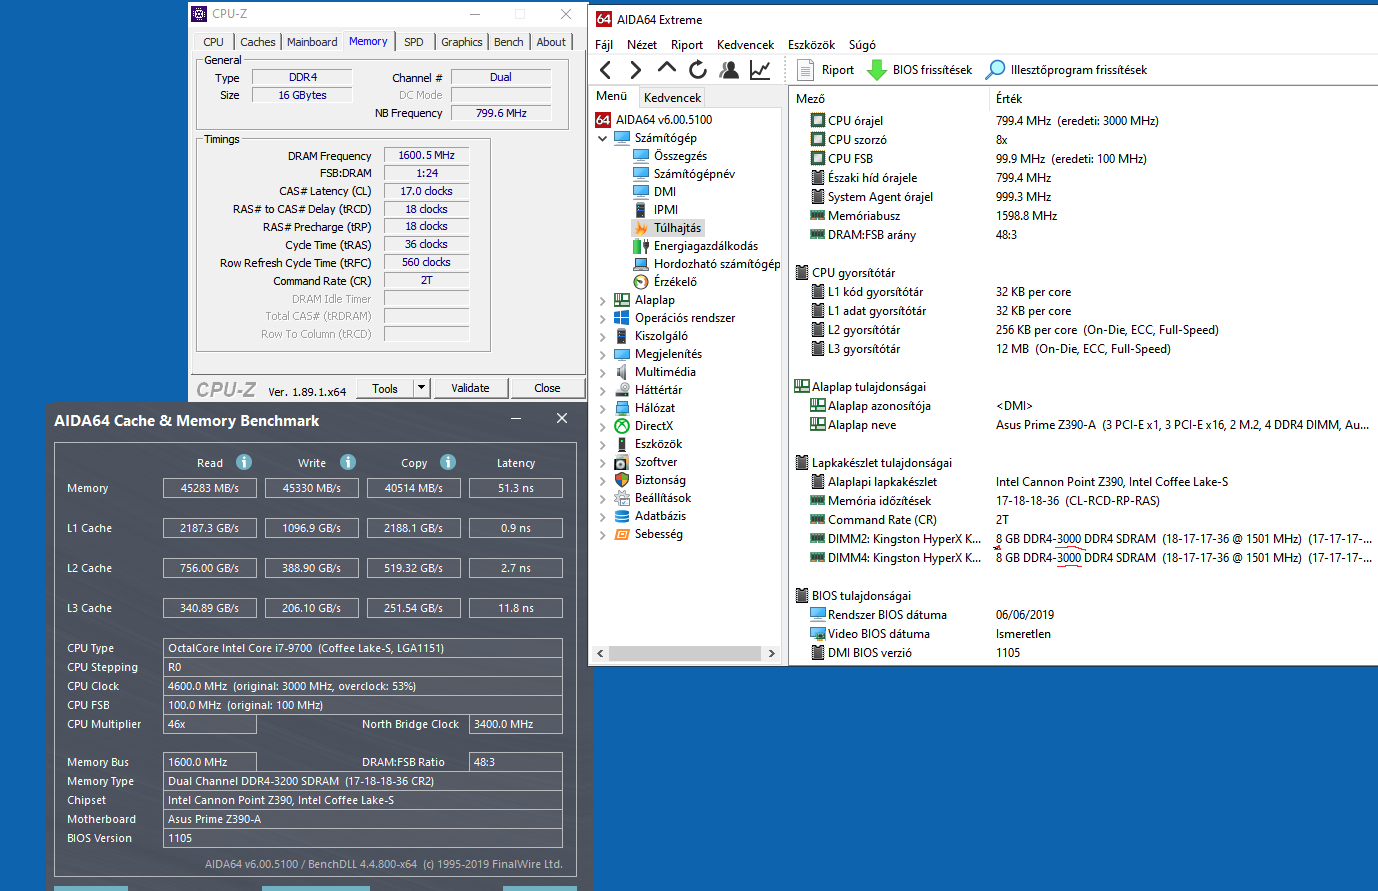The image size is (1378, 891).
Task: Open the Eszközök menu in menu bar
Action: pyautogui.click(x=811, y=45)
